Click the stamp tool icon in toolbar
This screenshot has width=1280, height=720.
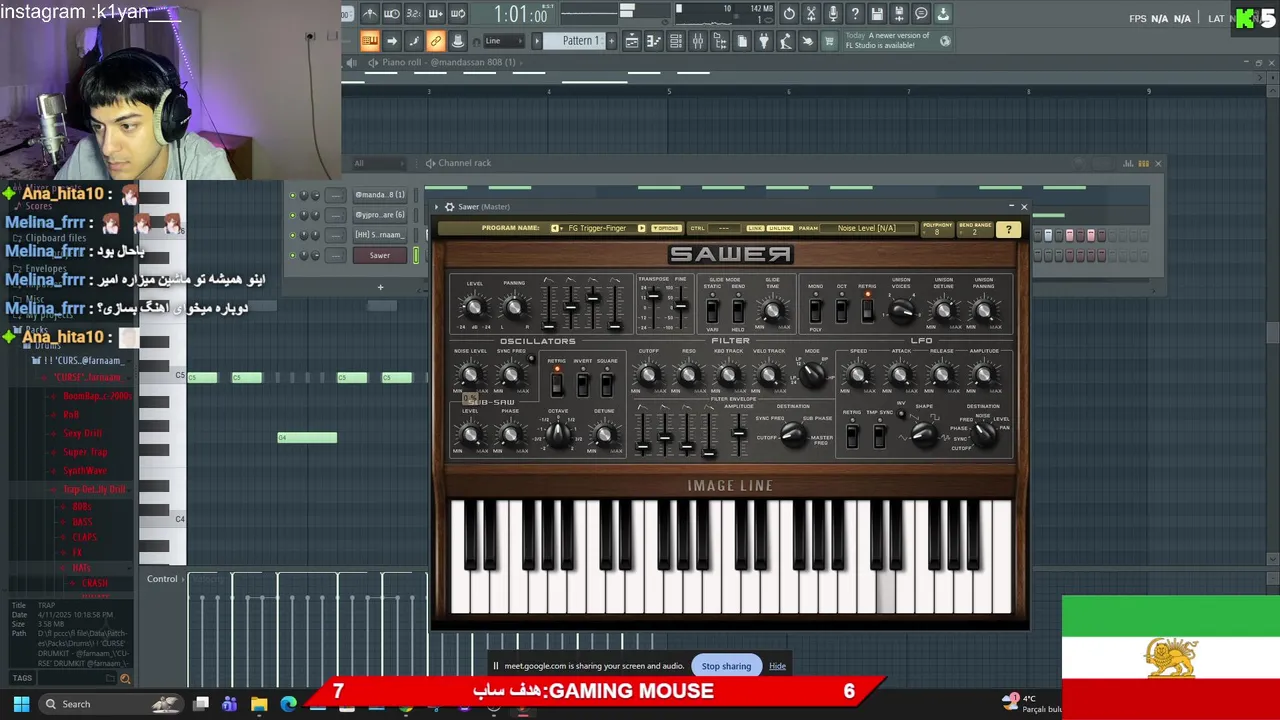click(x=457, y=41)
